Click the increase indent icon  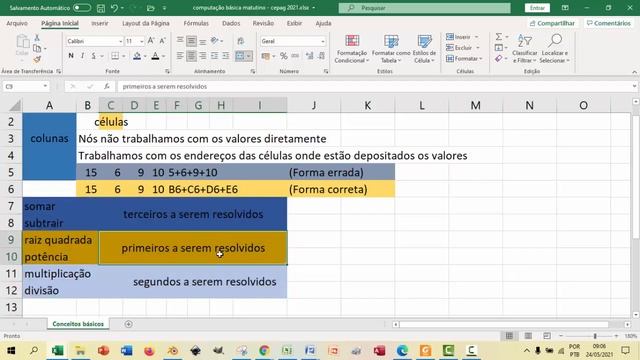click(x=225, y=56)
